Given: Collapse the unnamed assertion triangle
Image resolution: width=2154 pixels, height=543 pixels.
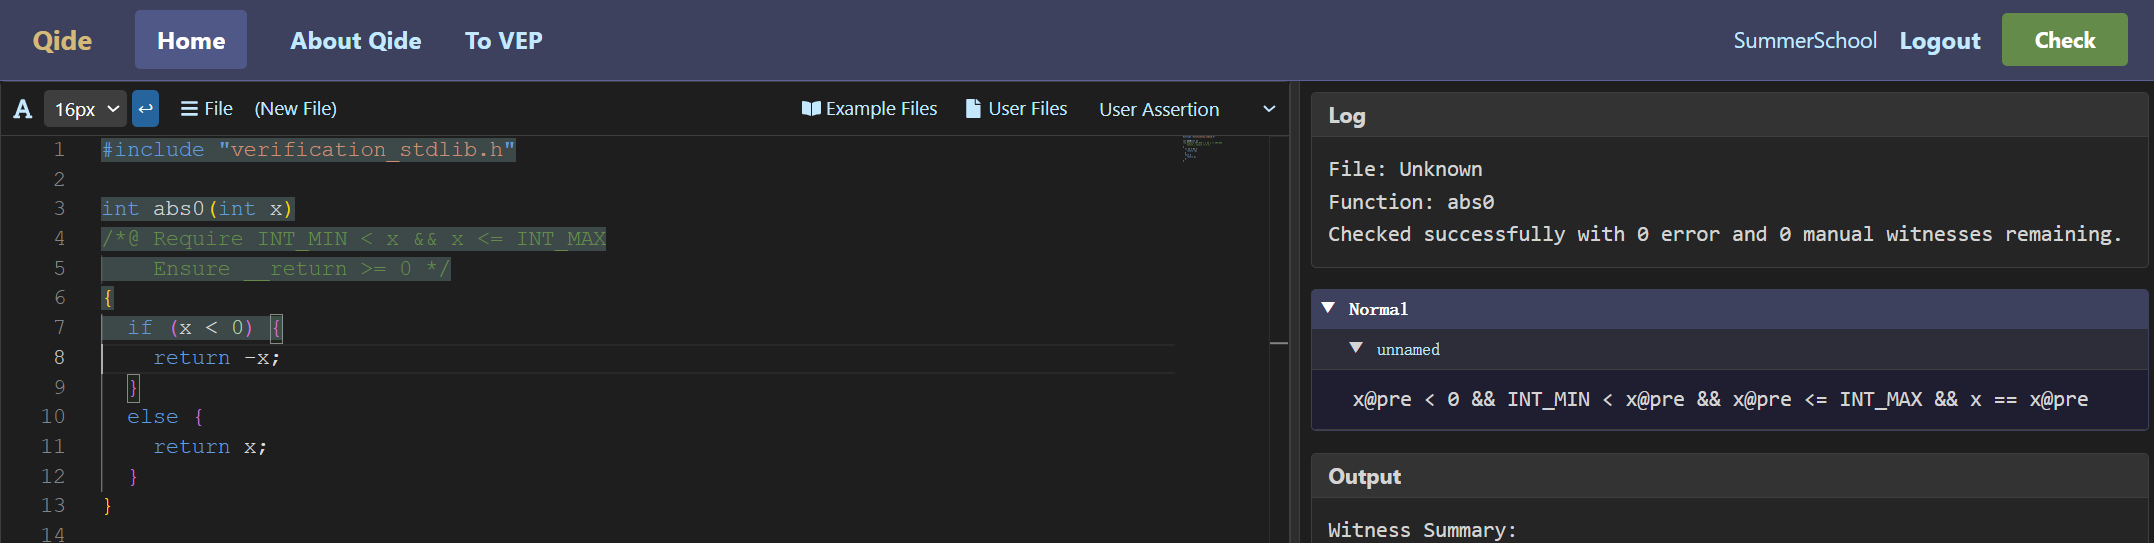Looking at the screenshot, I should point(1356,348).
